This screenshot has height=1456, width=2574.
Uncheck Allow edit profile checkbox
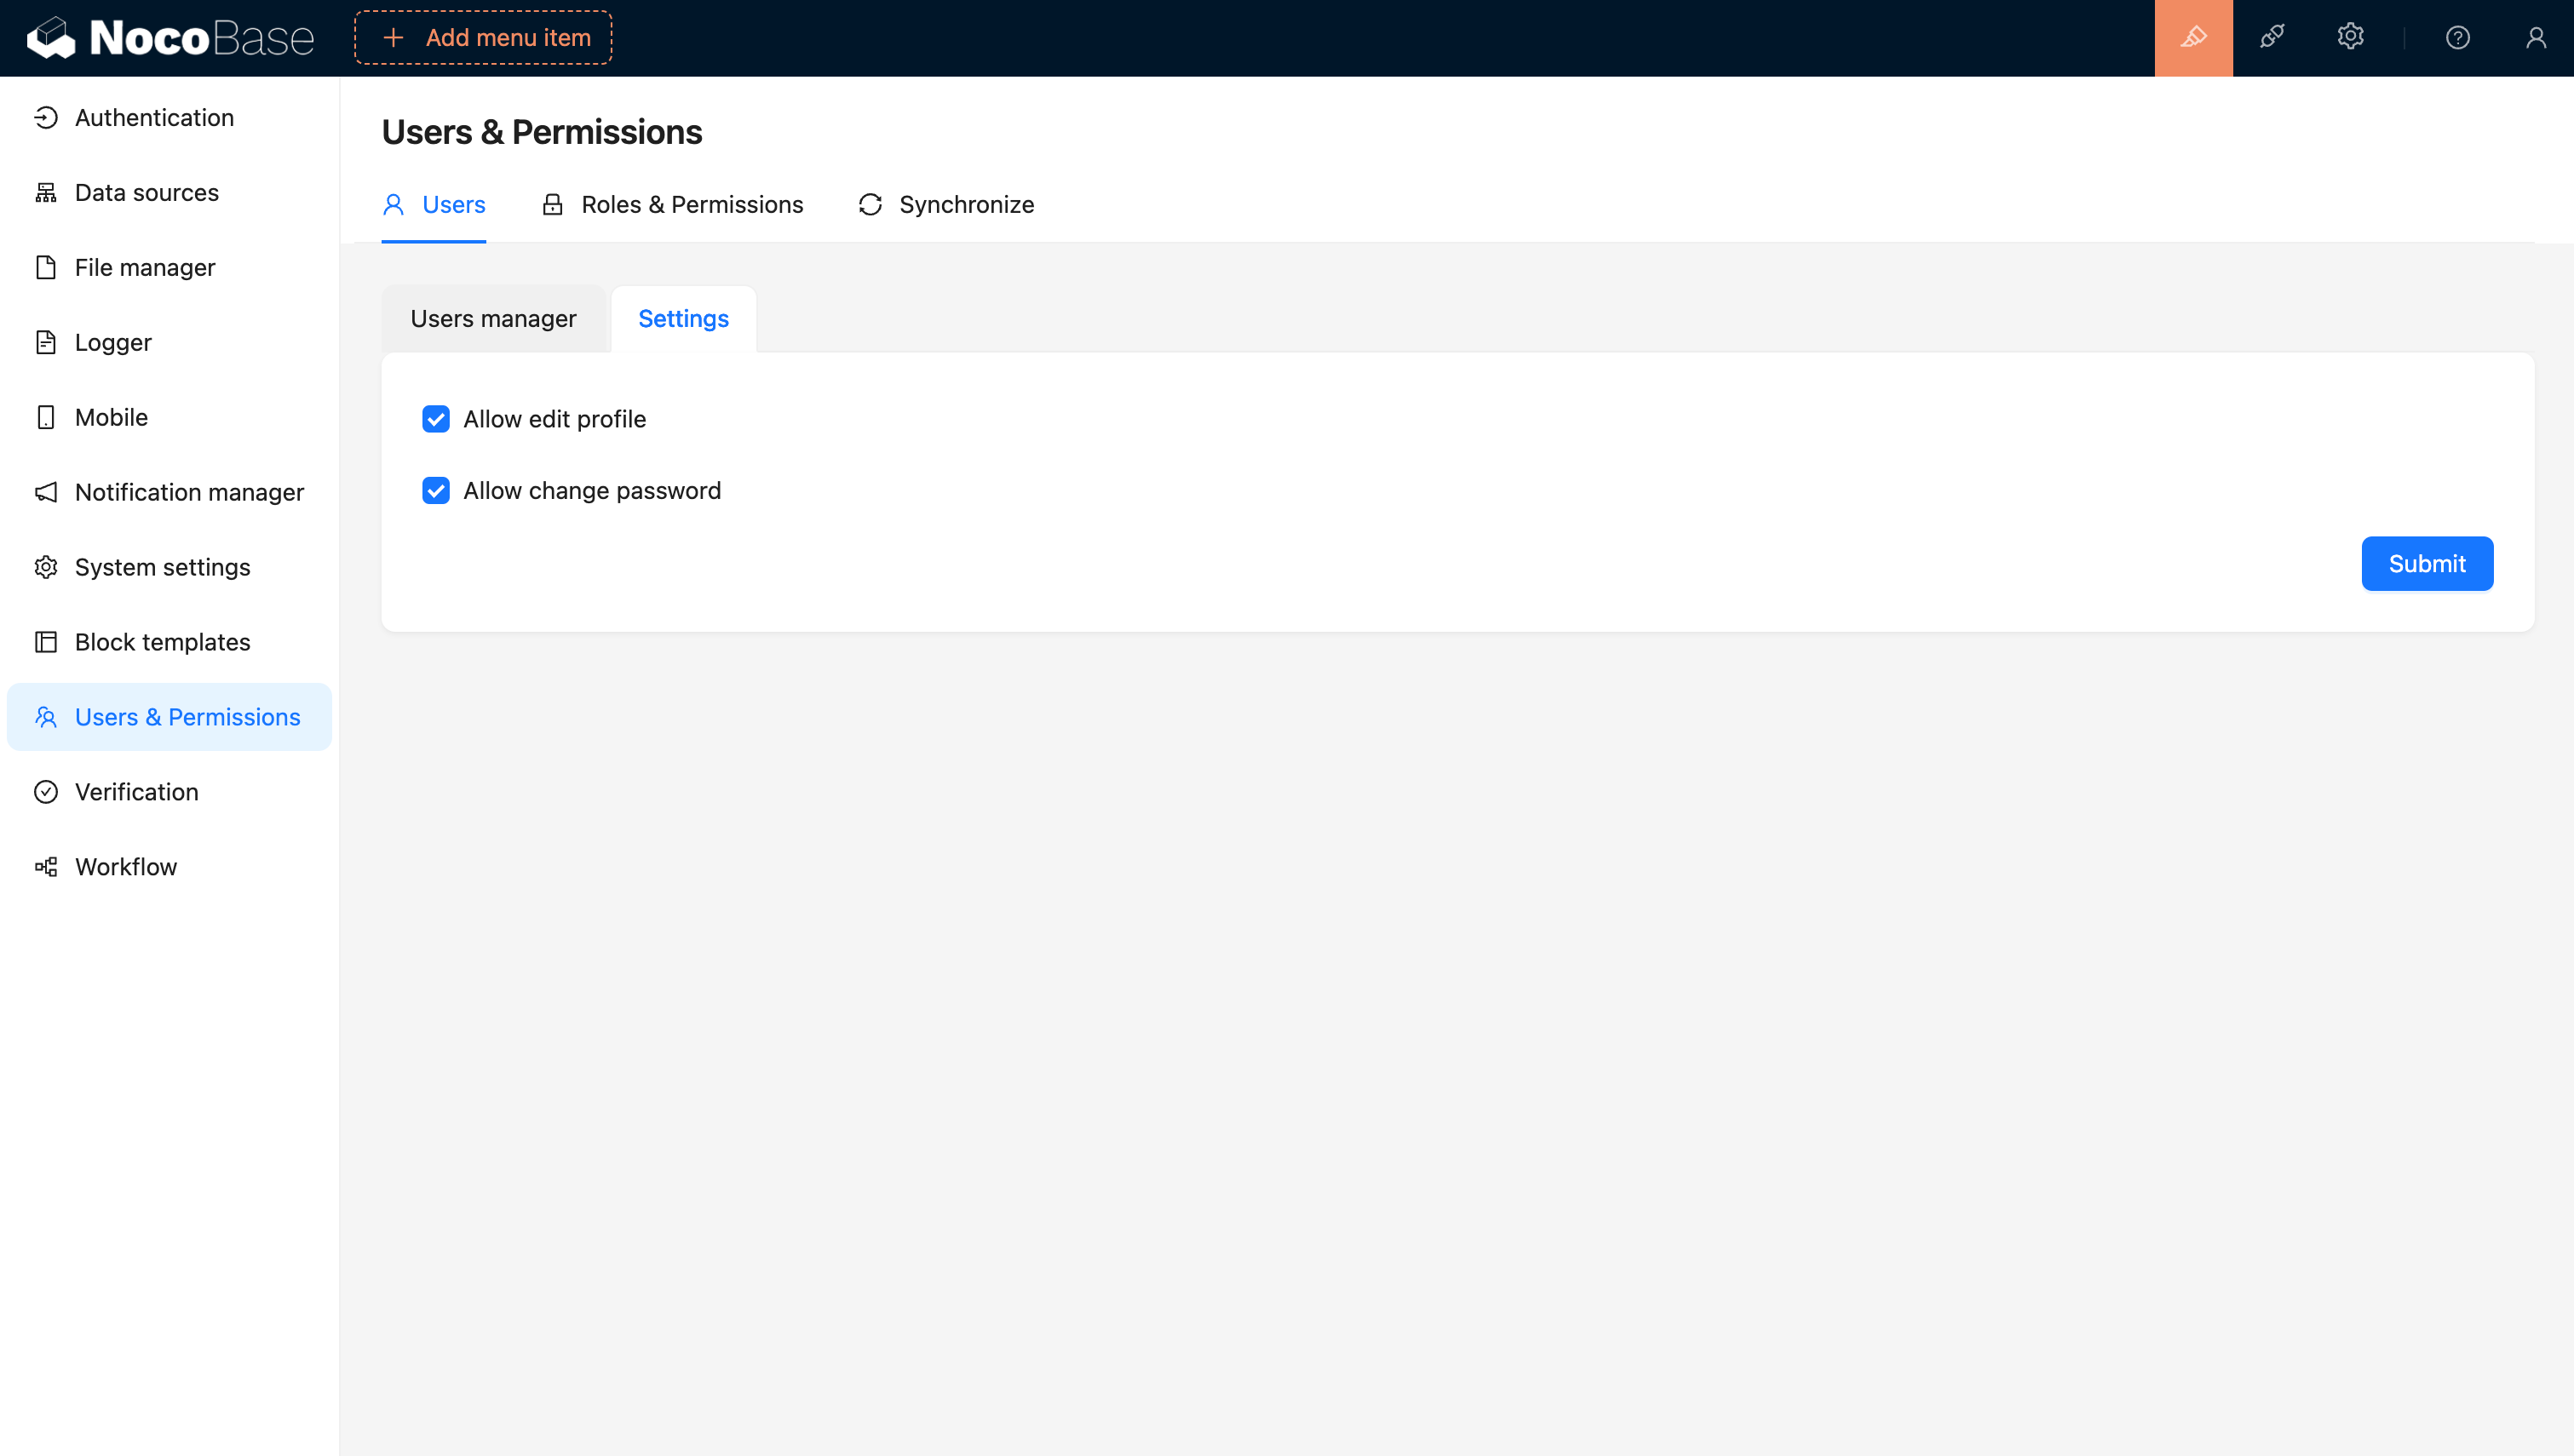(436, 419)
